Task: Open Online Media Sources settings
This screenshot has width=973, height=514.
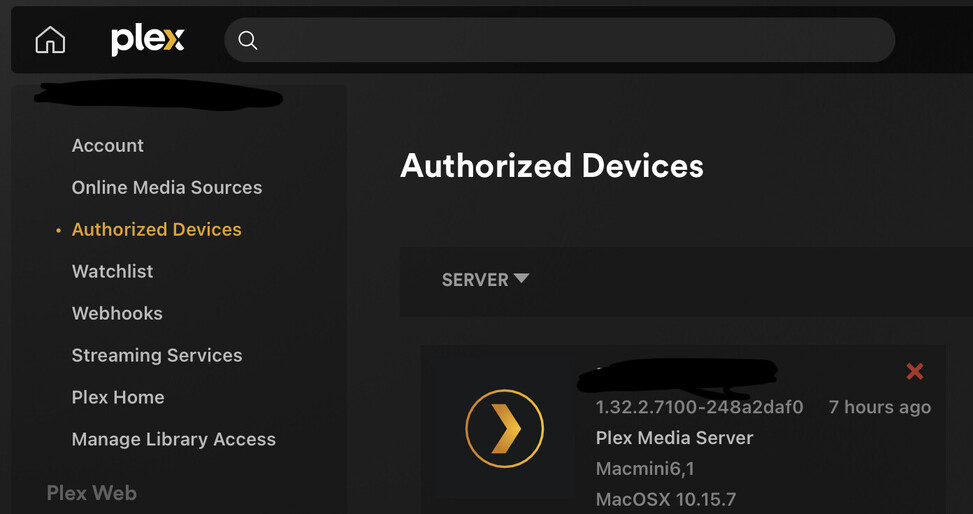Action: [x=167, y=188]
